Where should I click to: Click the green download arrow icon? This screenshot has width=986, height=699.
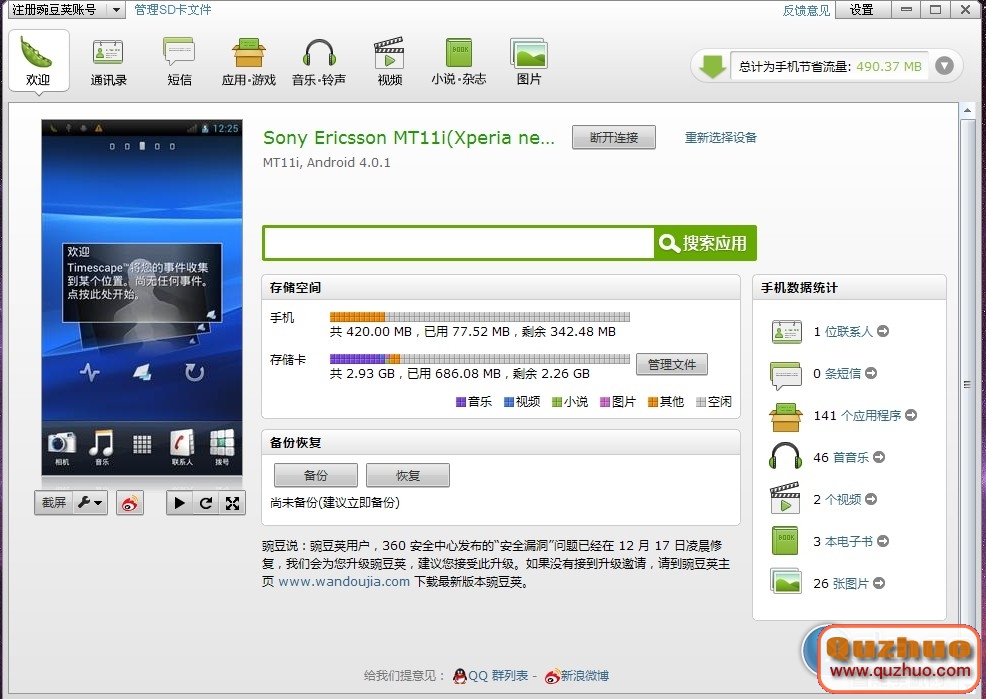pos(712,66)
